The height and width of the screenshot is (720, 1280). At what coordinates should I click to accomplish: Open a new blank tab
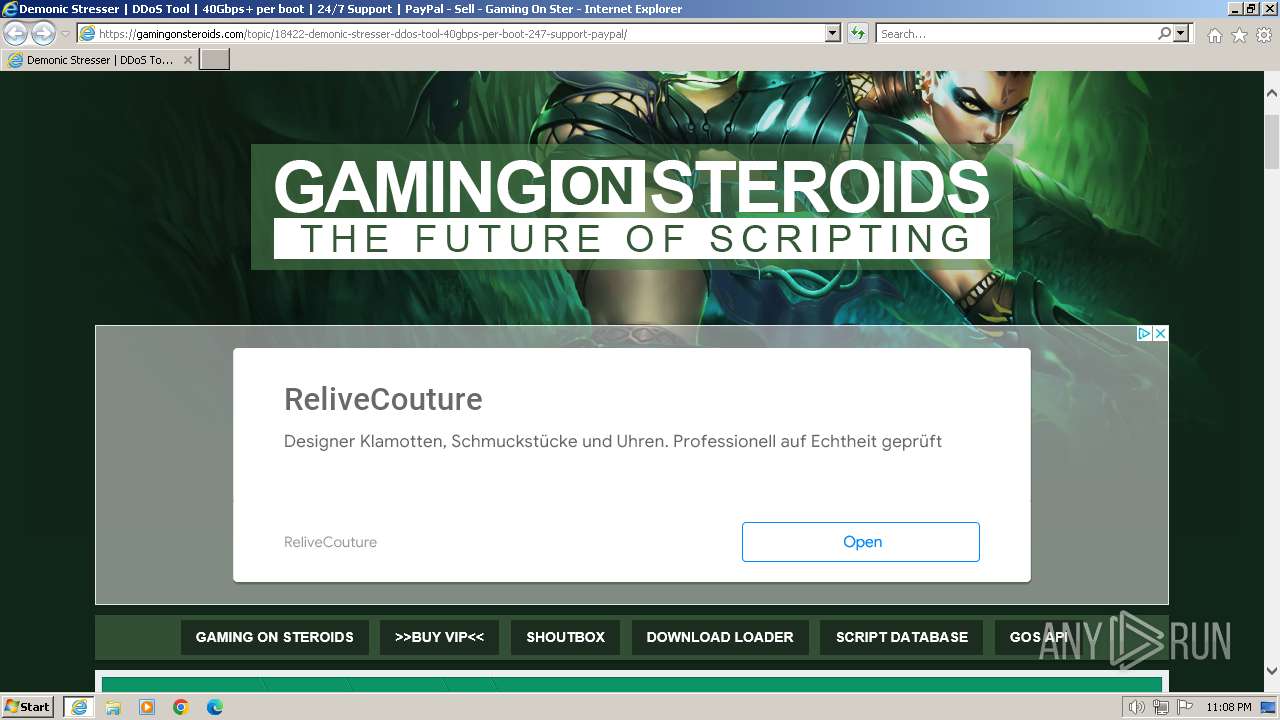[215, 60]
